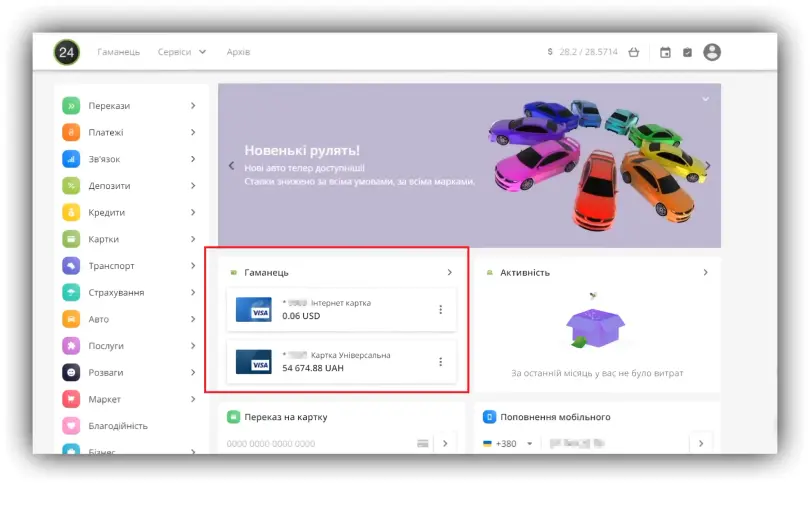Open options menu for Картка Універсальна

click(441, 362)
